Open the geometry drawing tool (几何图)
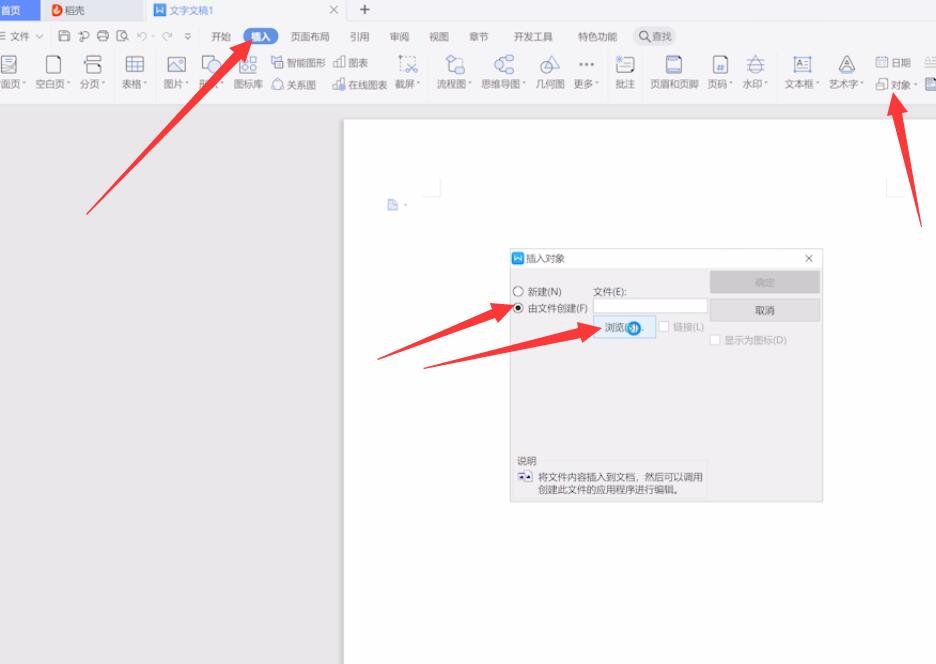 [550, 72]
